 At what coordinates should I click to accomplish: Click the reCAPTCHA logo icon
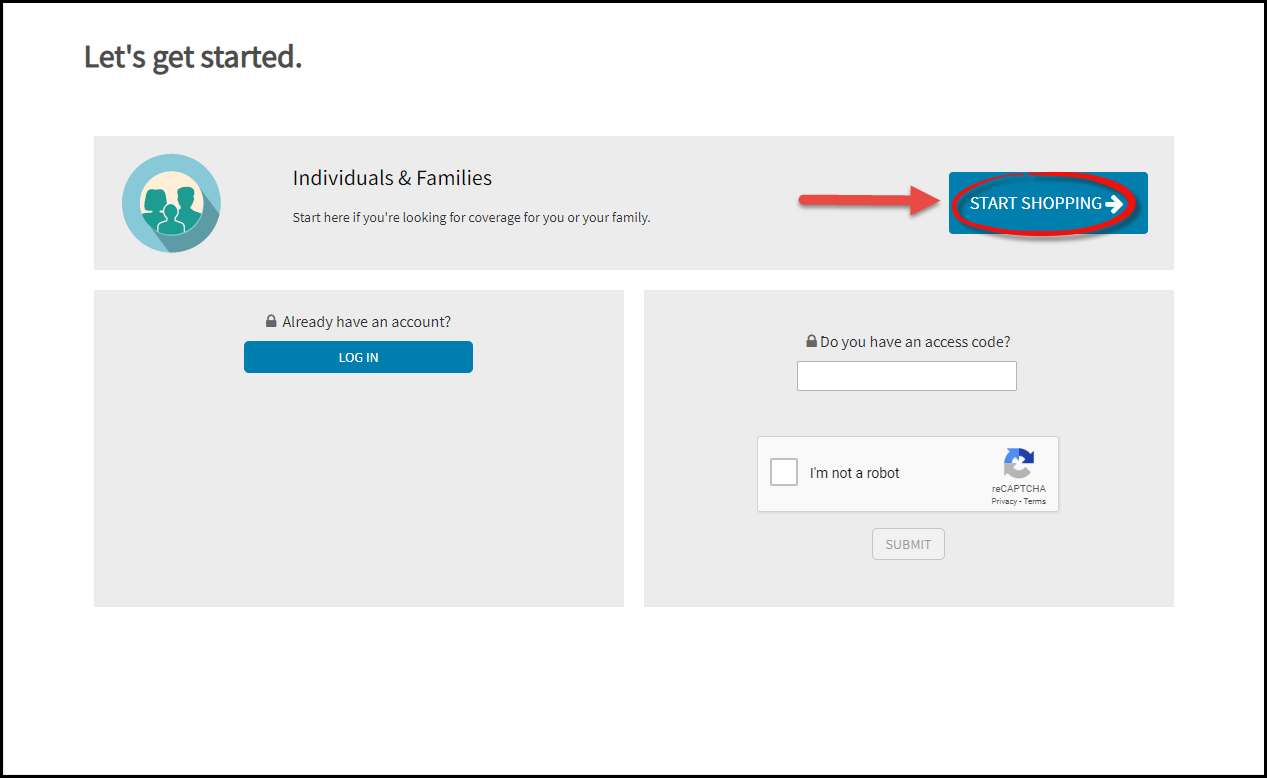point(1018,463)
